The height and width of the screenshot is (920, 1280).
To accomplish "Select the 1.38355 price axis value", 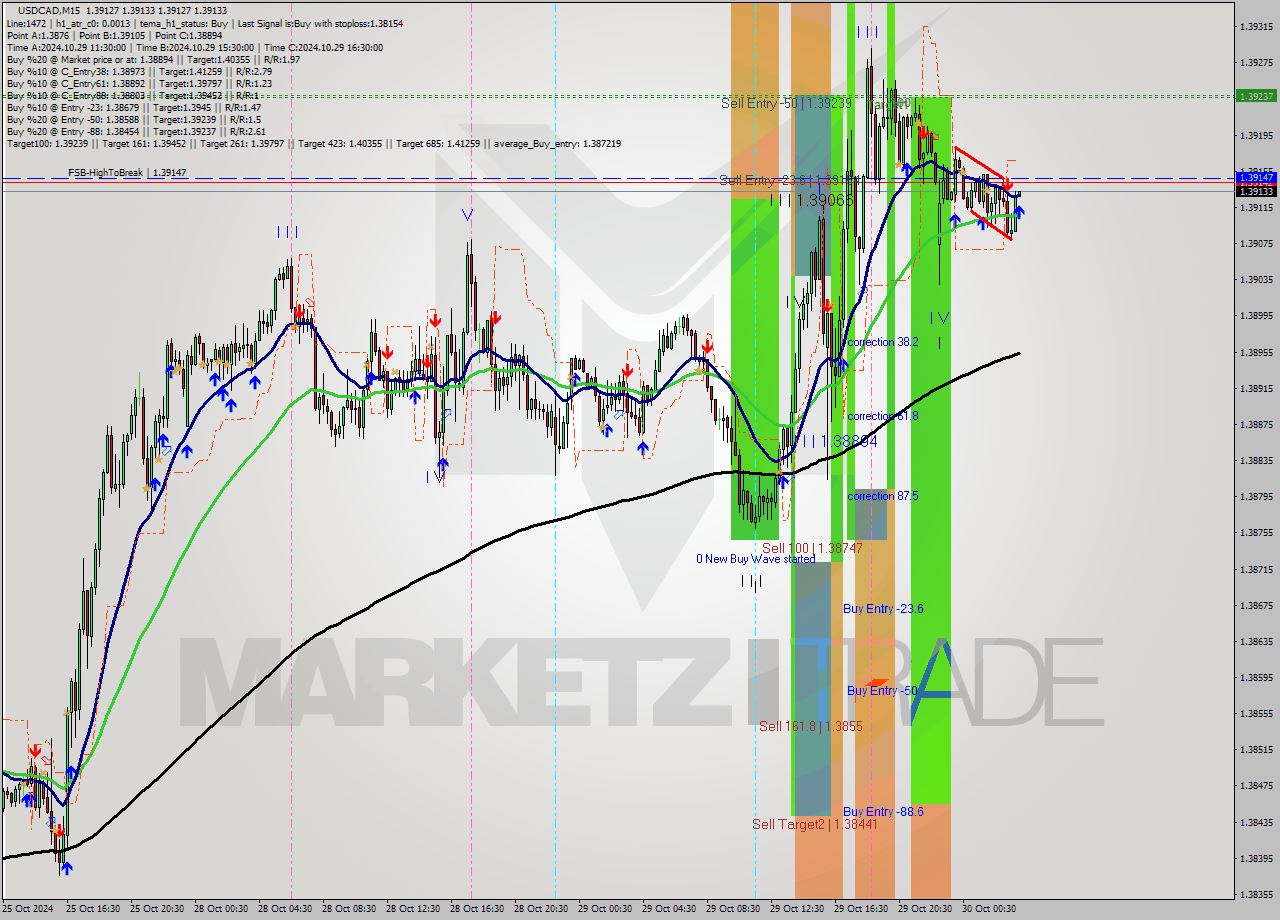I will (x=1257, y=894).
